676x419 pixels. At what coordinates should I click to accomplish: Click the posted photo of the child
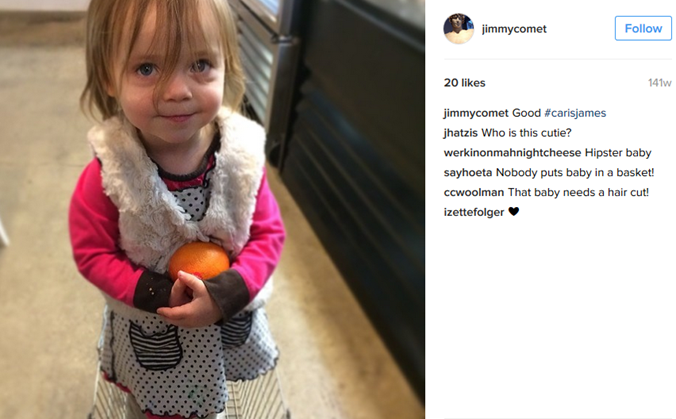(x=212, y=210)
